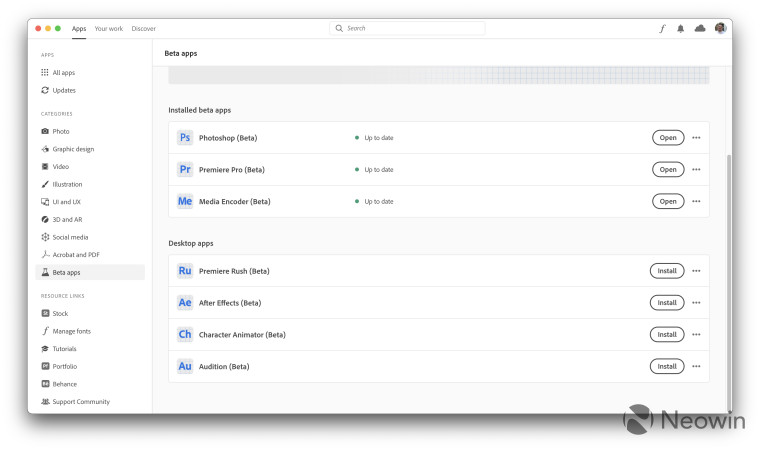The width and height of the screenshot is (760, 450).
Task: Expand more options for Character Animator (Beta)
Action: point(696,334)
